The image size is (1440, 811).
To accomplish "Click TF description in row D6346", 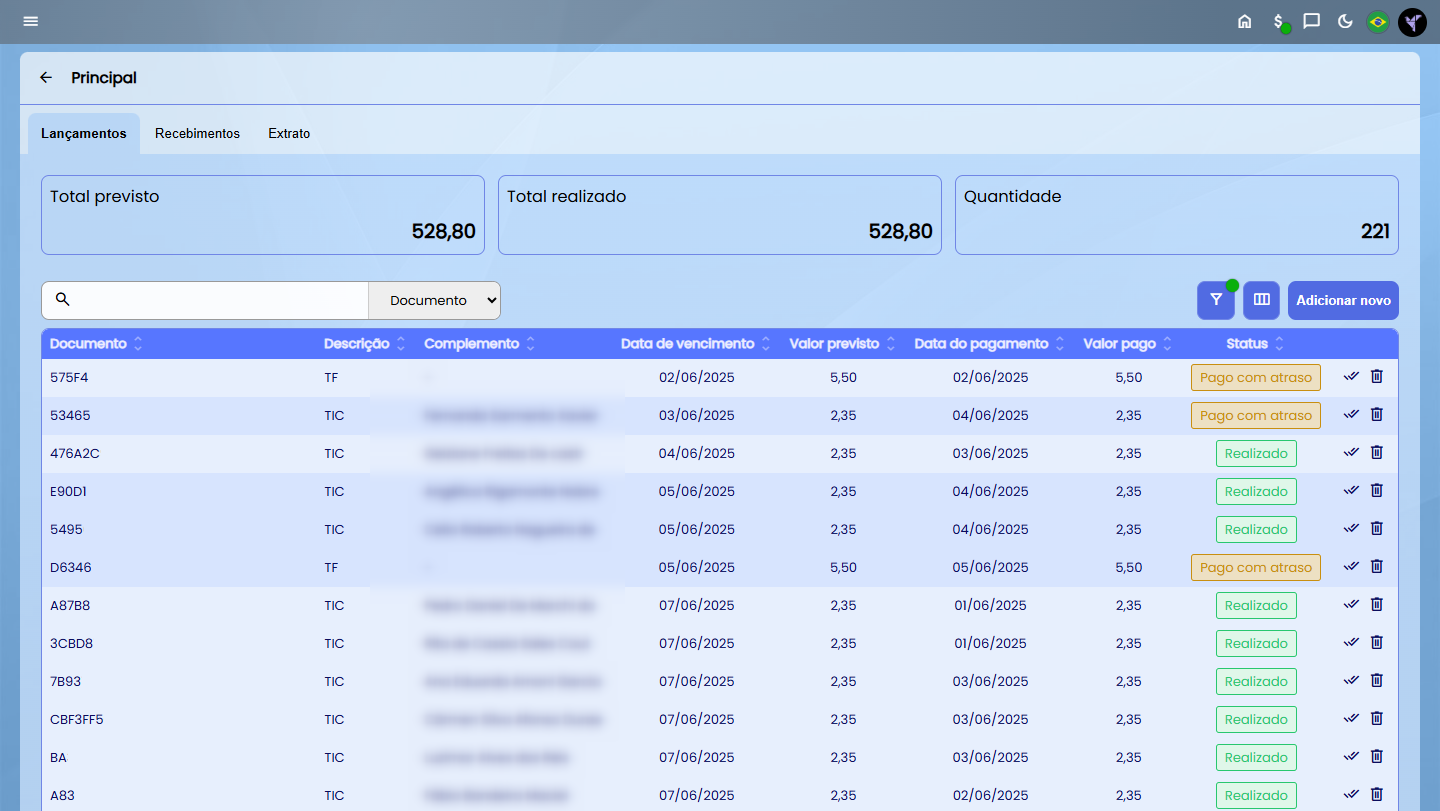I will pyautogui.click(x=331, y=567).
